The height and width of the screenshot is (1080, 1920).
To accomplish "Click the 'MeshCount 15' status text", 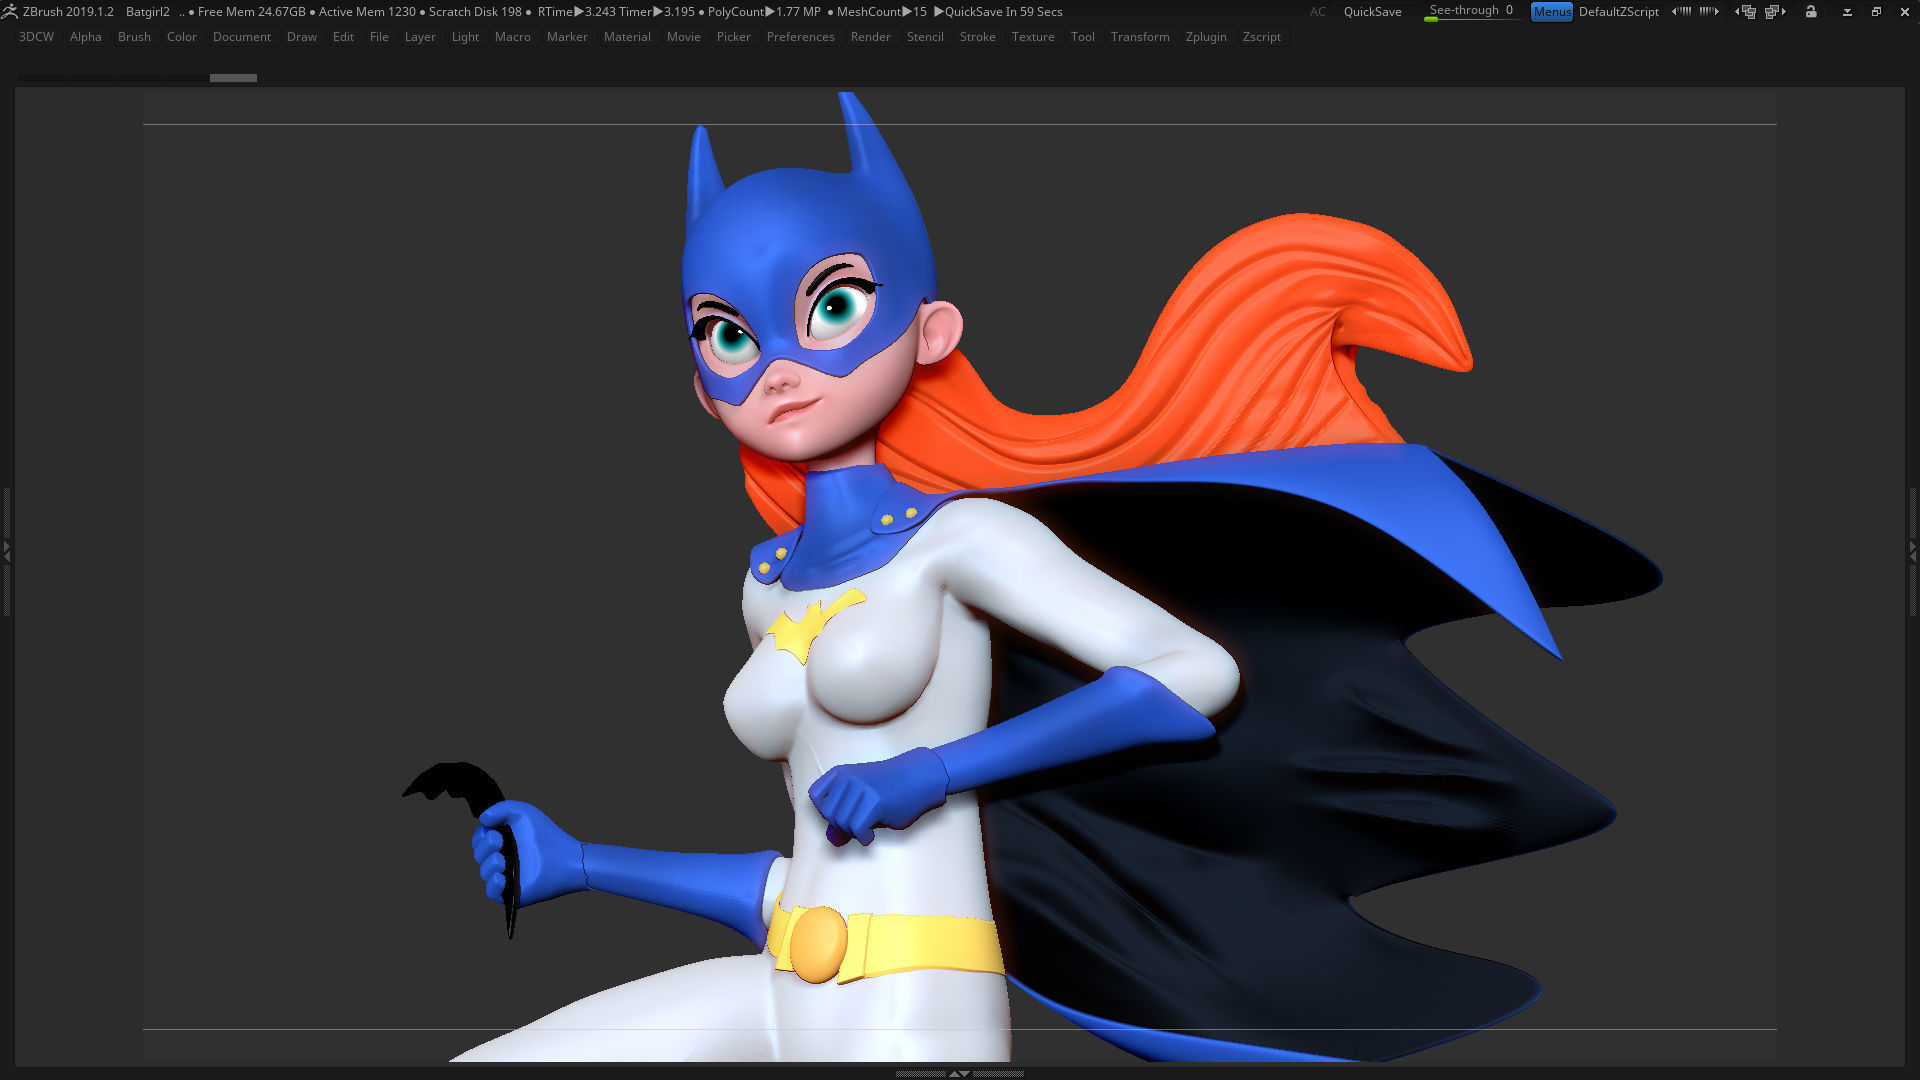I will coord(882,12).
